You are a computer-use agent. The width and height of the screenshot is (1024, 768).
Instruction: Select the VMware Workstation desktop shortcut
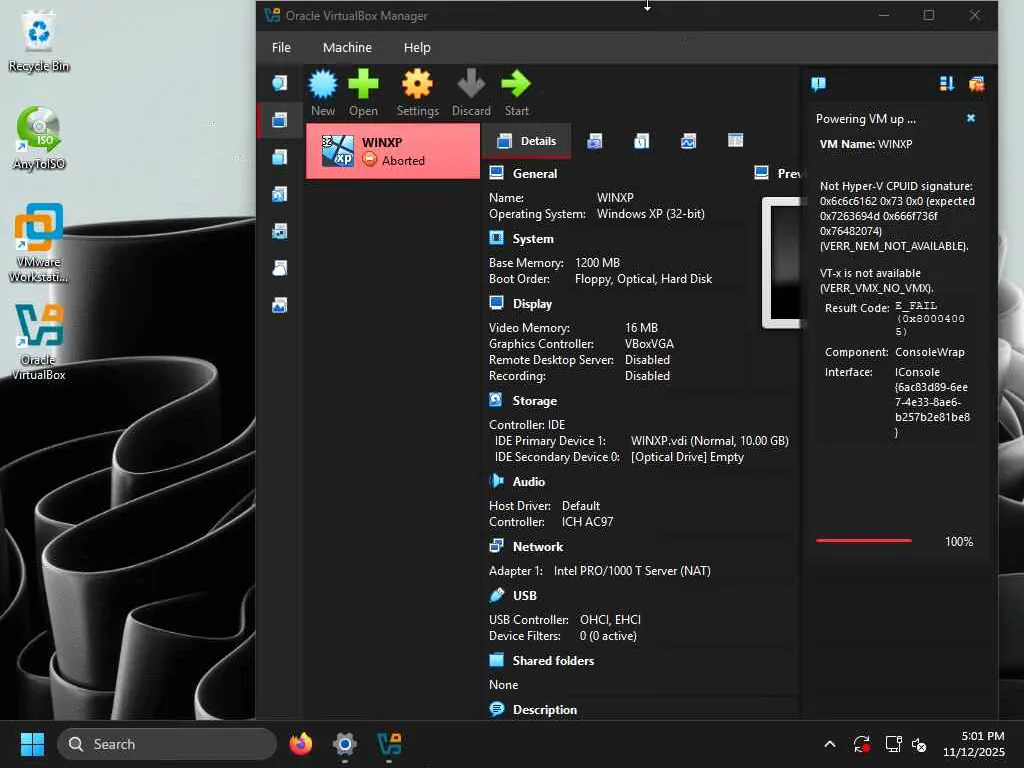39,242
